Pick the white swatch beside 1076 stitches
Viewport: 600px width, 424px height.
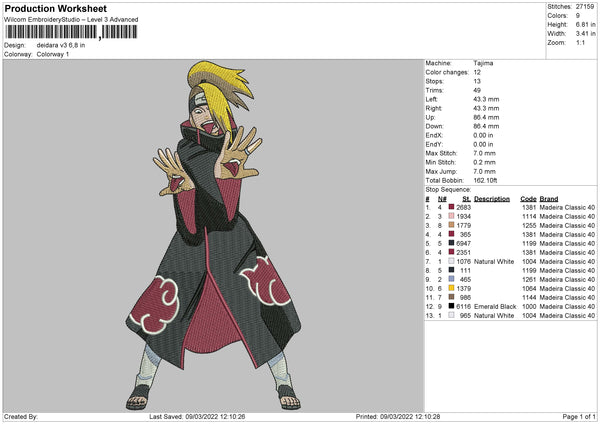tap(452, 261)
